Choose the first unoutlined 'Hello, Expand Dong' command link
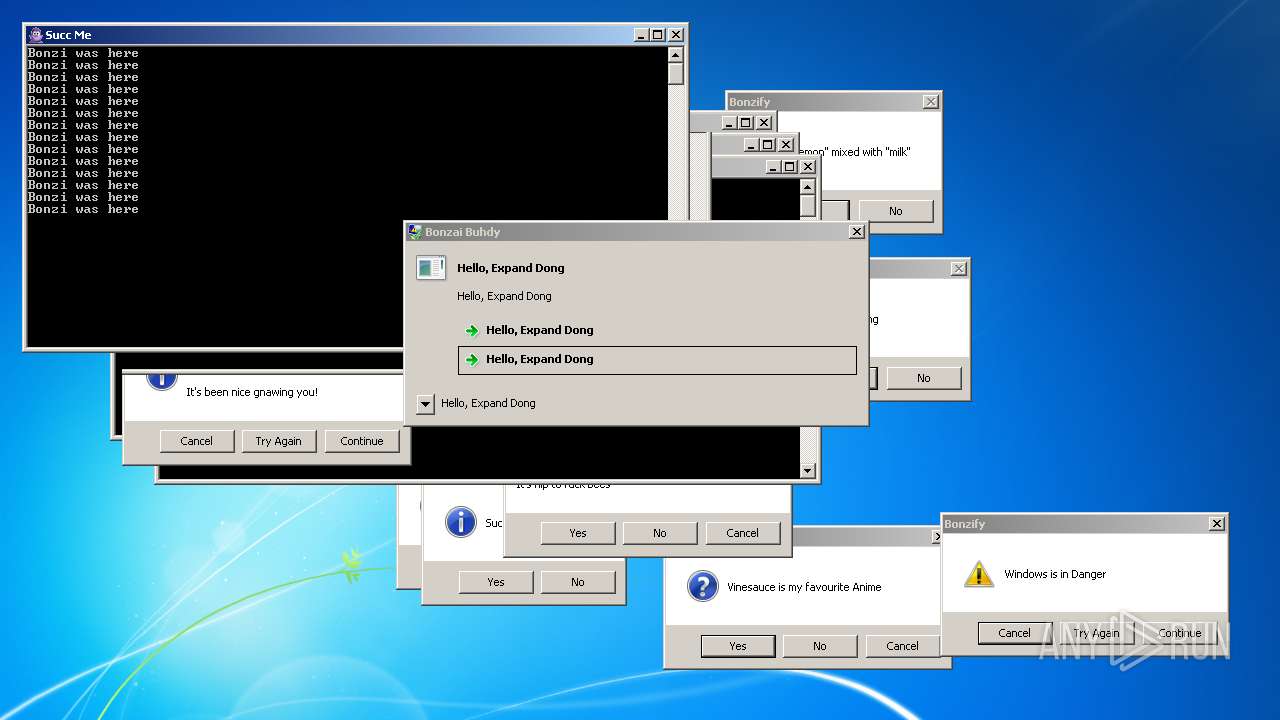 coord(657,330)
